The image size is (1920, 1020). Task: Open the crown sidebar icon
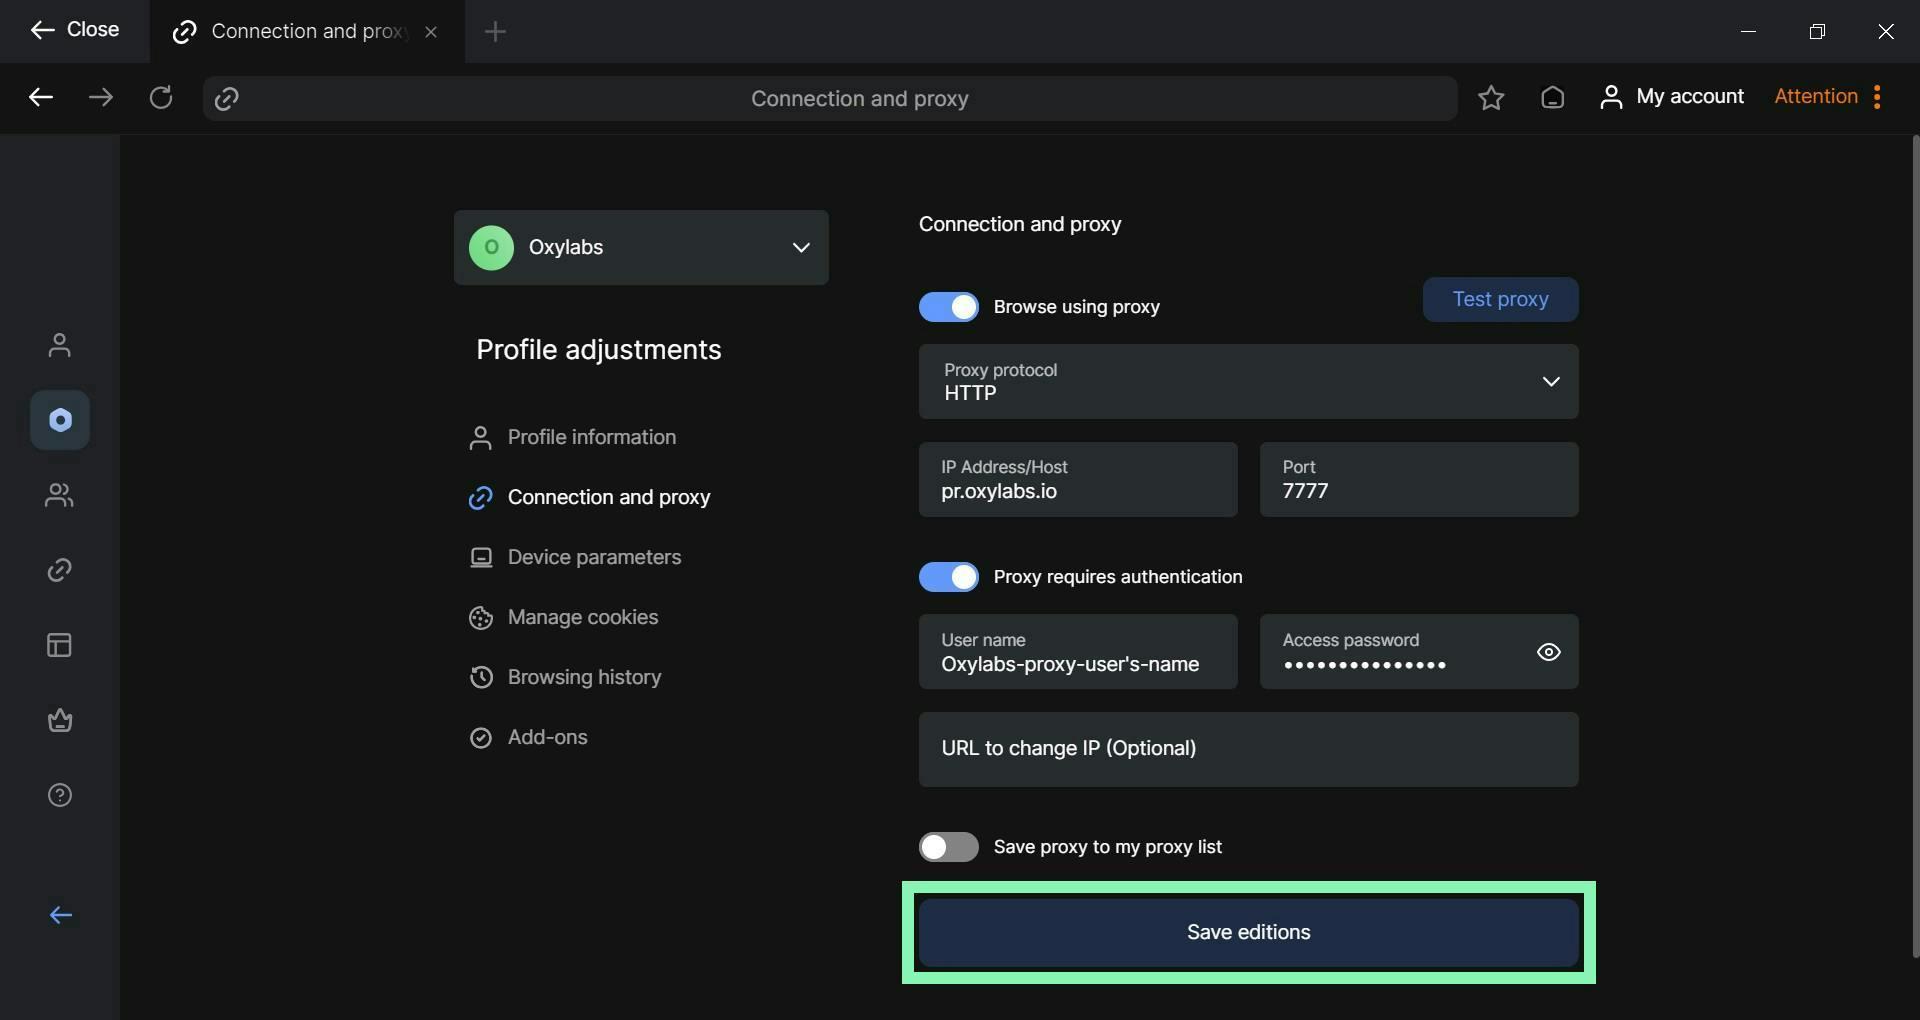pos(60,720)
